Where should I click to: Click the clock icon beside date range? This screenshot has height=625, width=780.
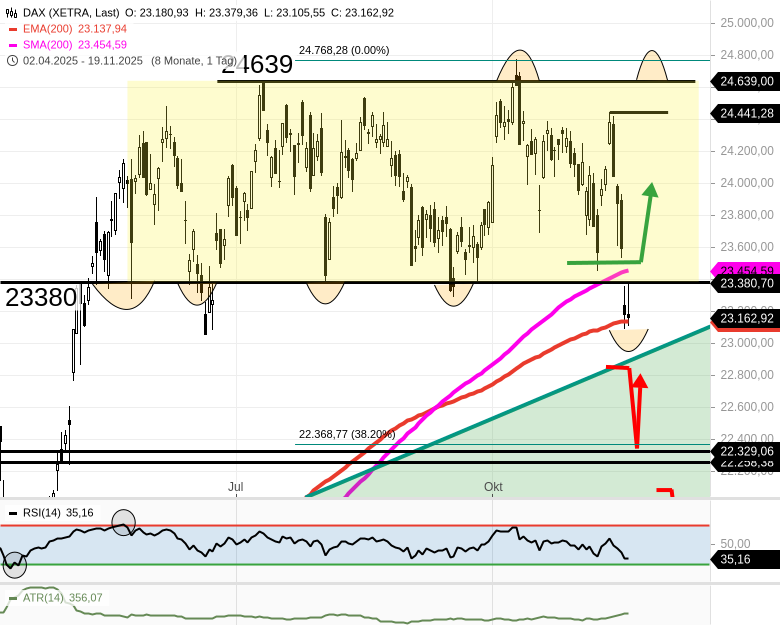(13, 60)
